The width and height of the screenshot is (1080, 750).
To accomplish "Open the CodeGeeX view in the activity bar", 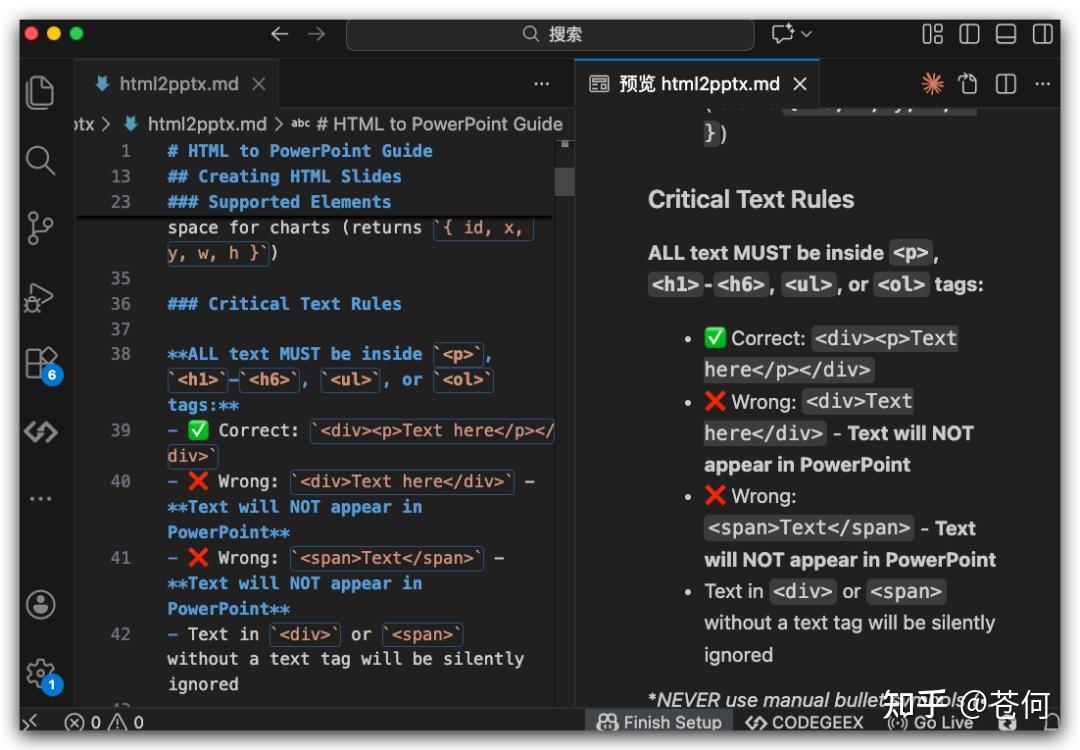I will click(41, 432).
